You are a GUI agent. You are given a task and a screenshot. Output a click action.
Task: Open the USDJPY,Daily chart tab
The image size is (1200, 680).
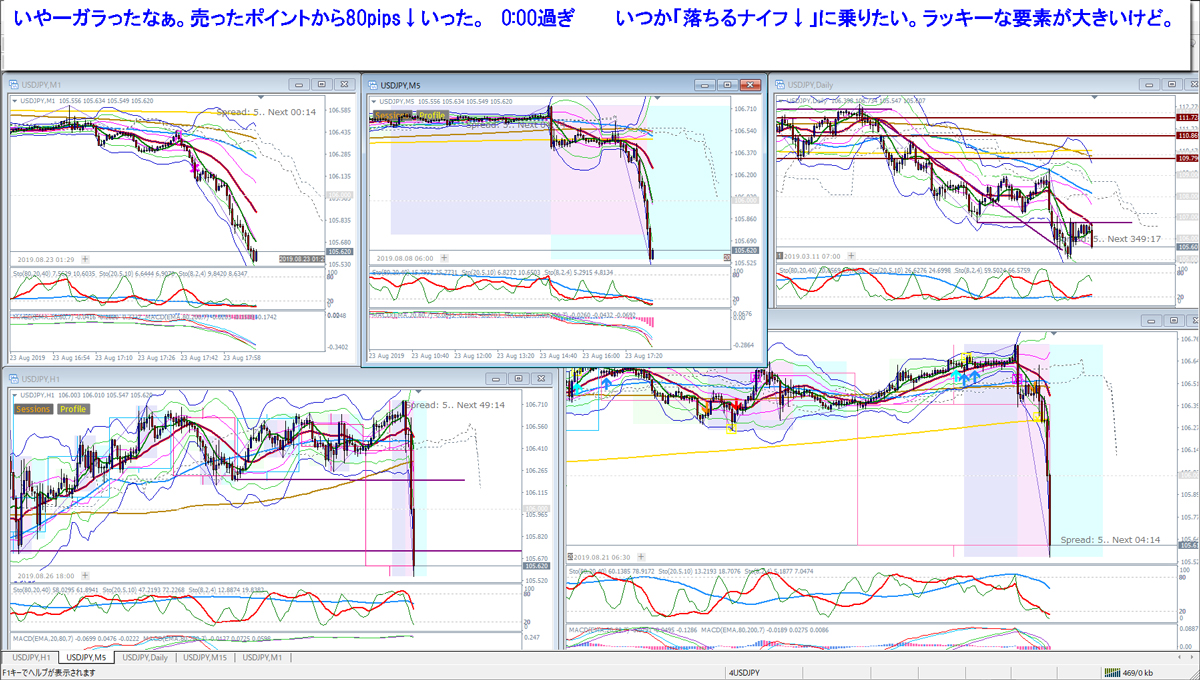click(146, 658)
